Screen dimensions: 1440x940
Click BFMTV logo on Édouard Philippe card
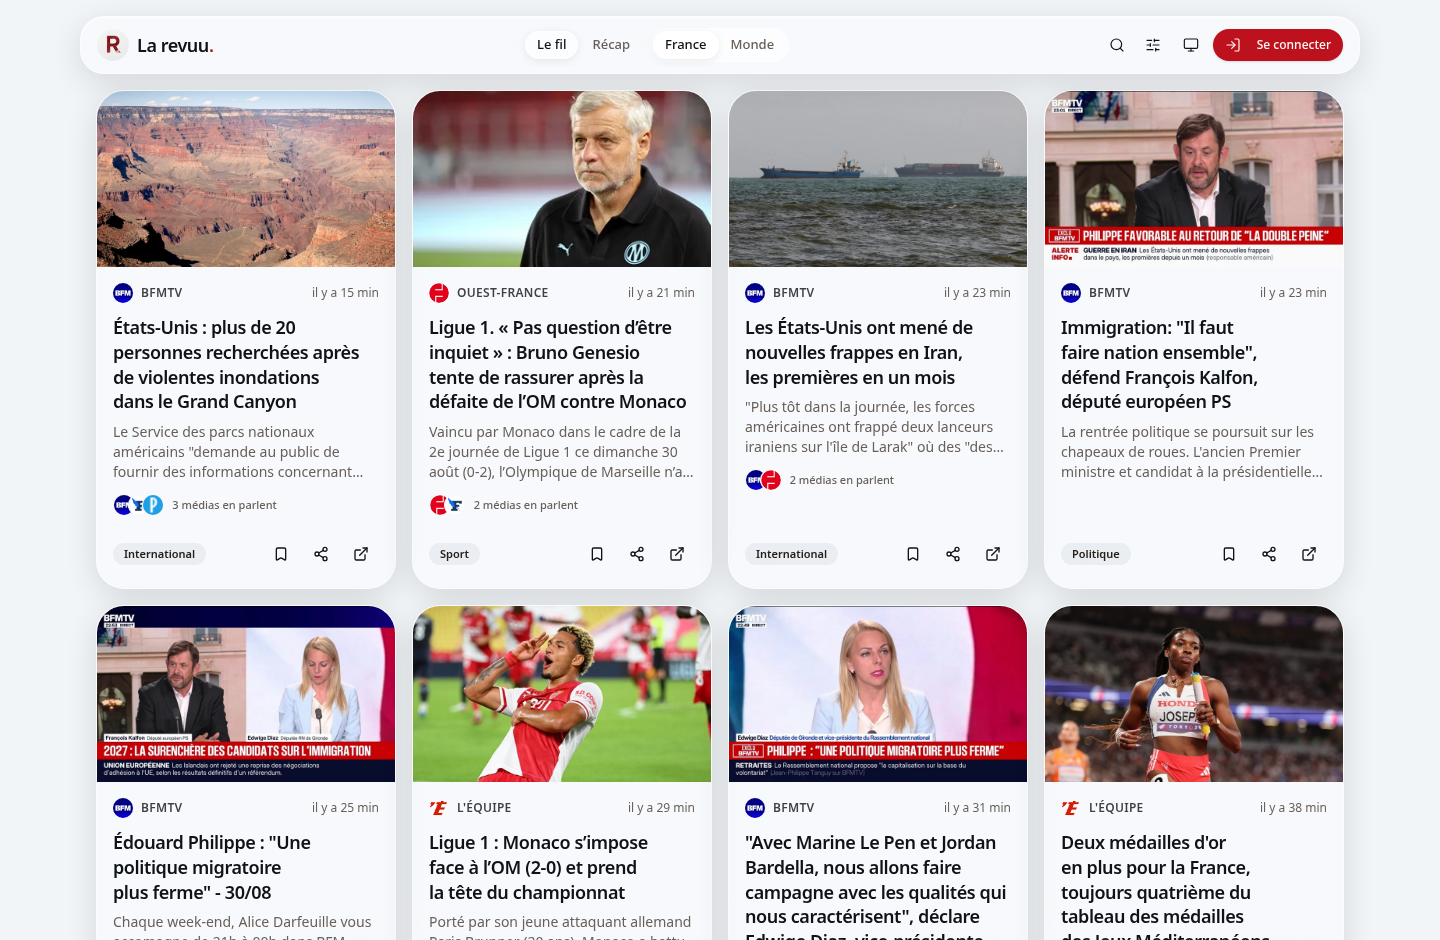[123, 808]
